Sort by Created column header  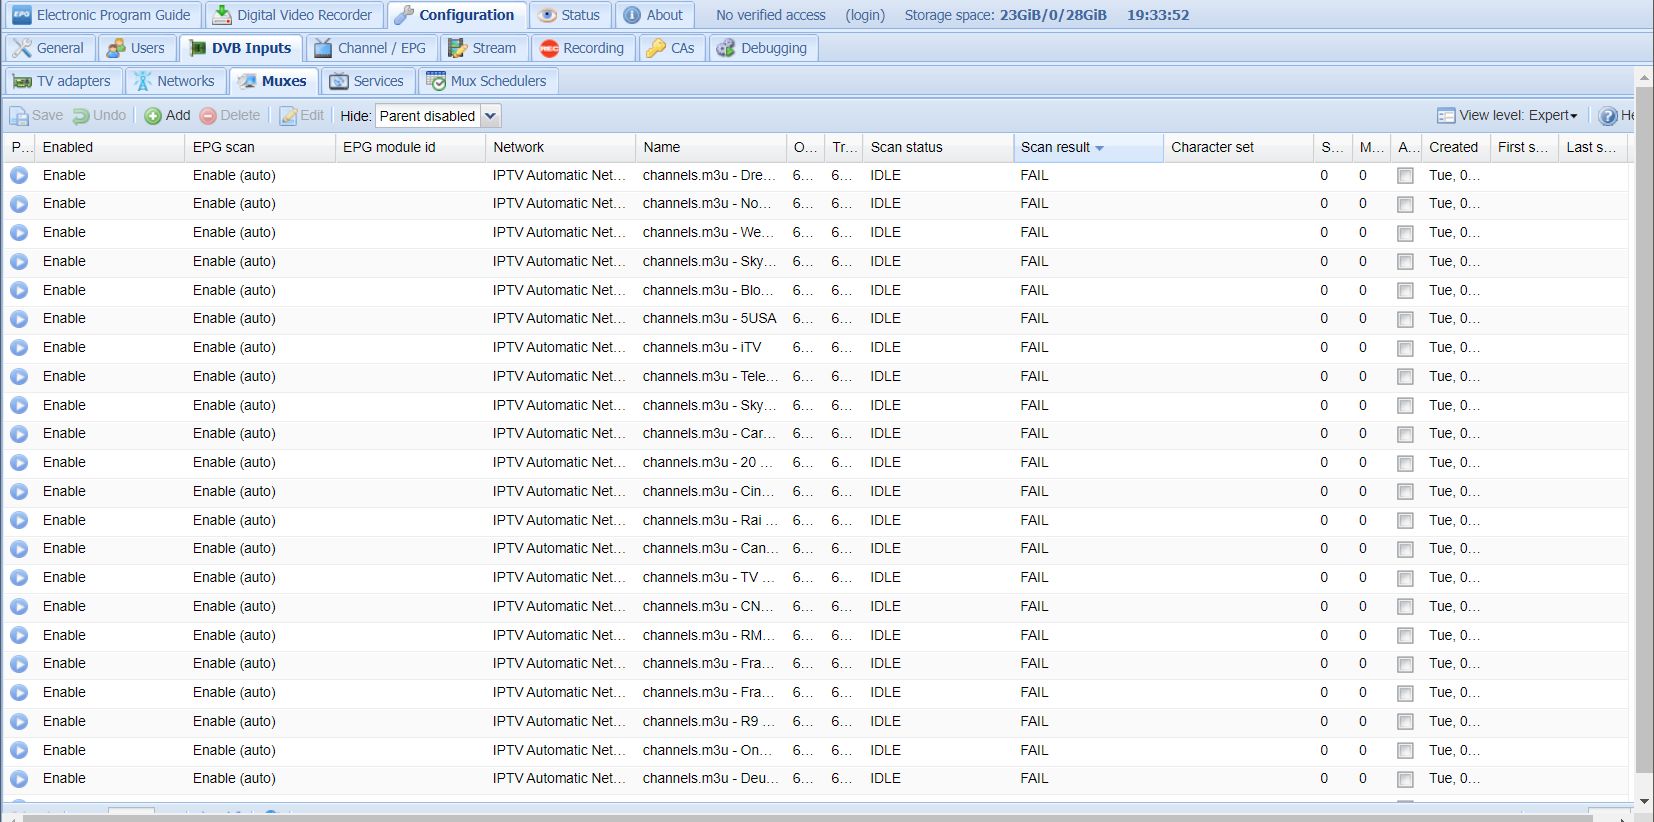click(1455, 147)
